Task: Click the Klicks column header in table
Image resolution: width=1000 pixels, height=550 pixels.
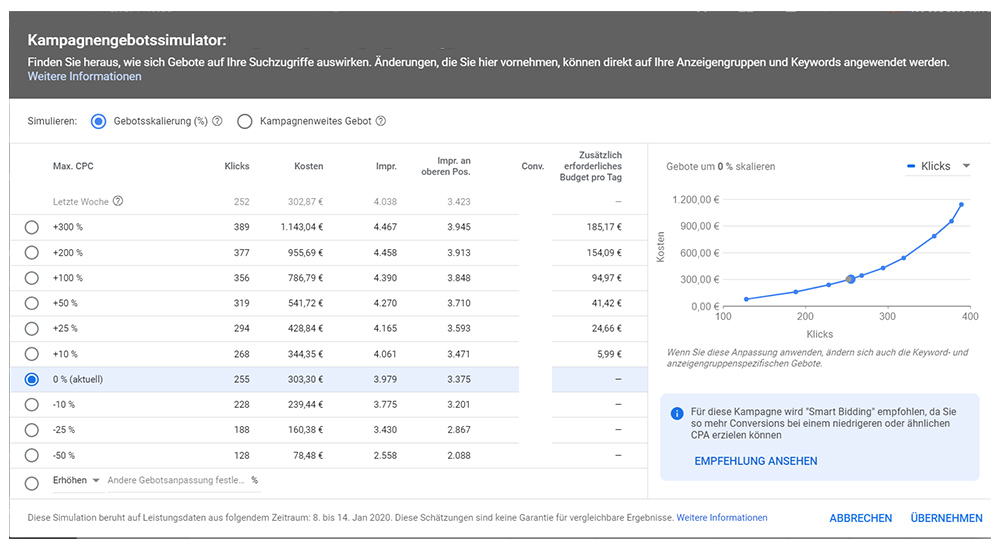Action: click(237, 166)
